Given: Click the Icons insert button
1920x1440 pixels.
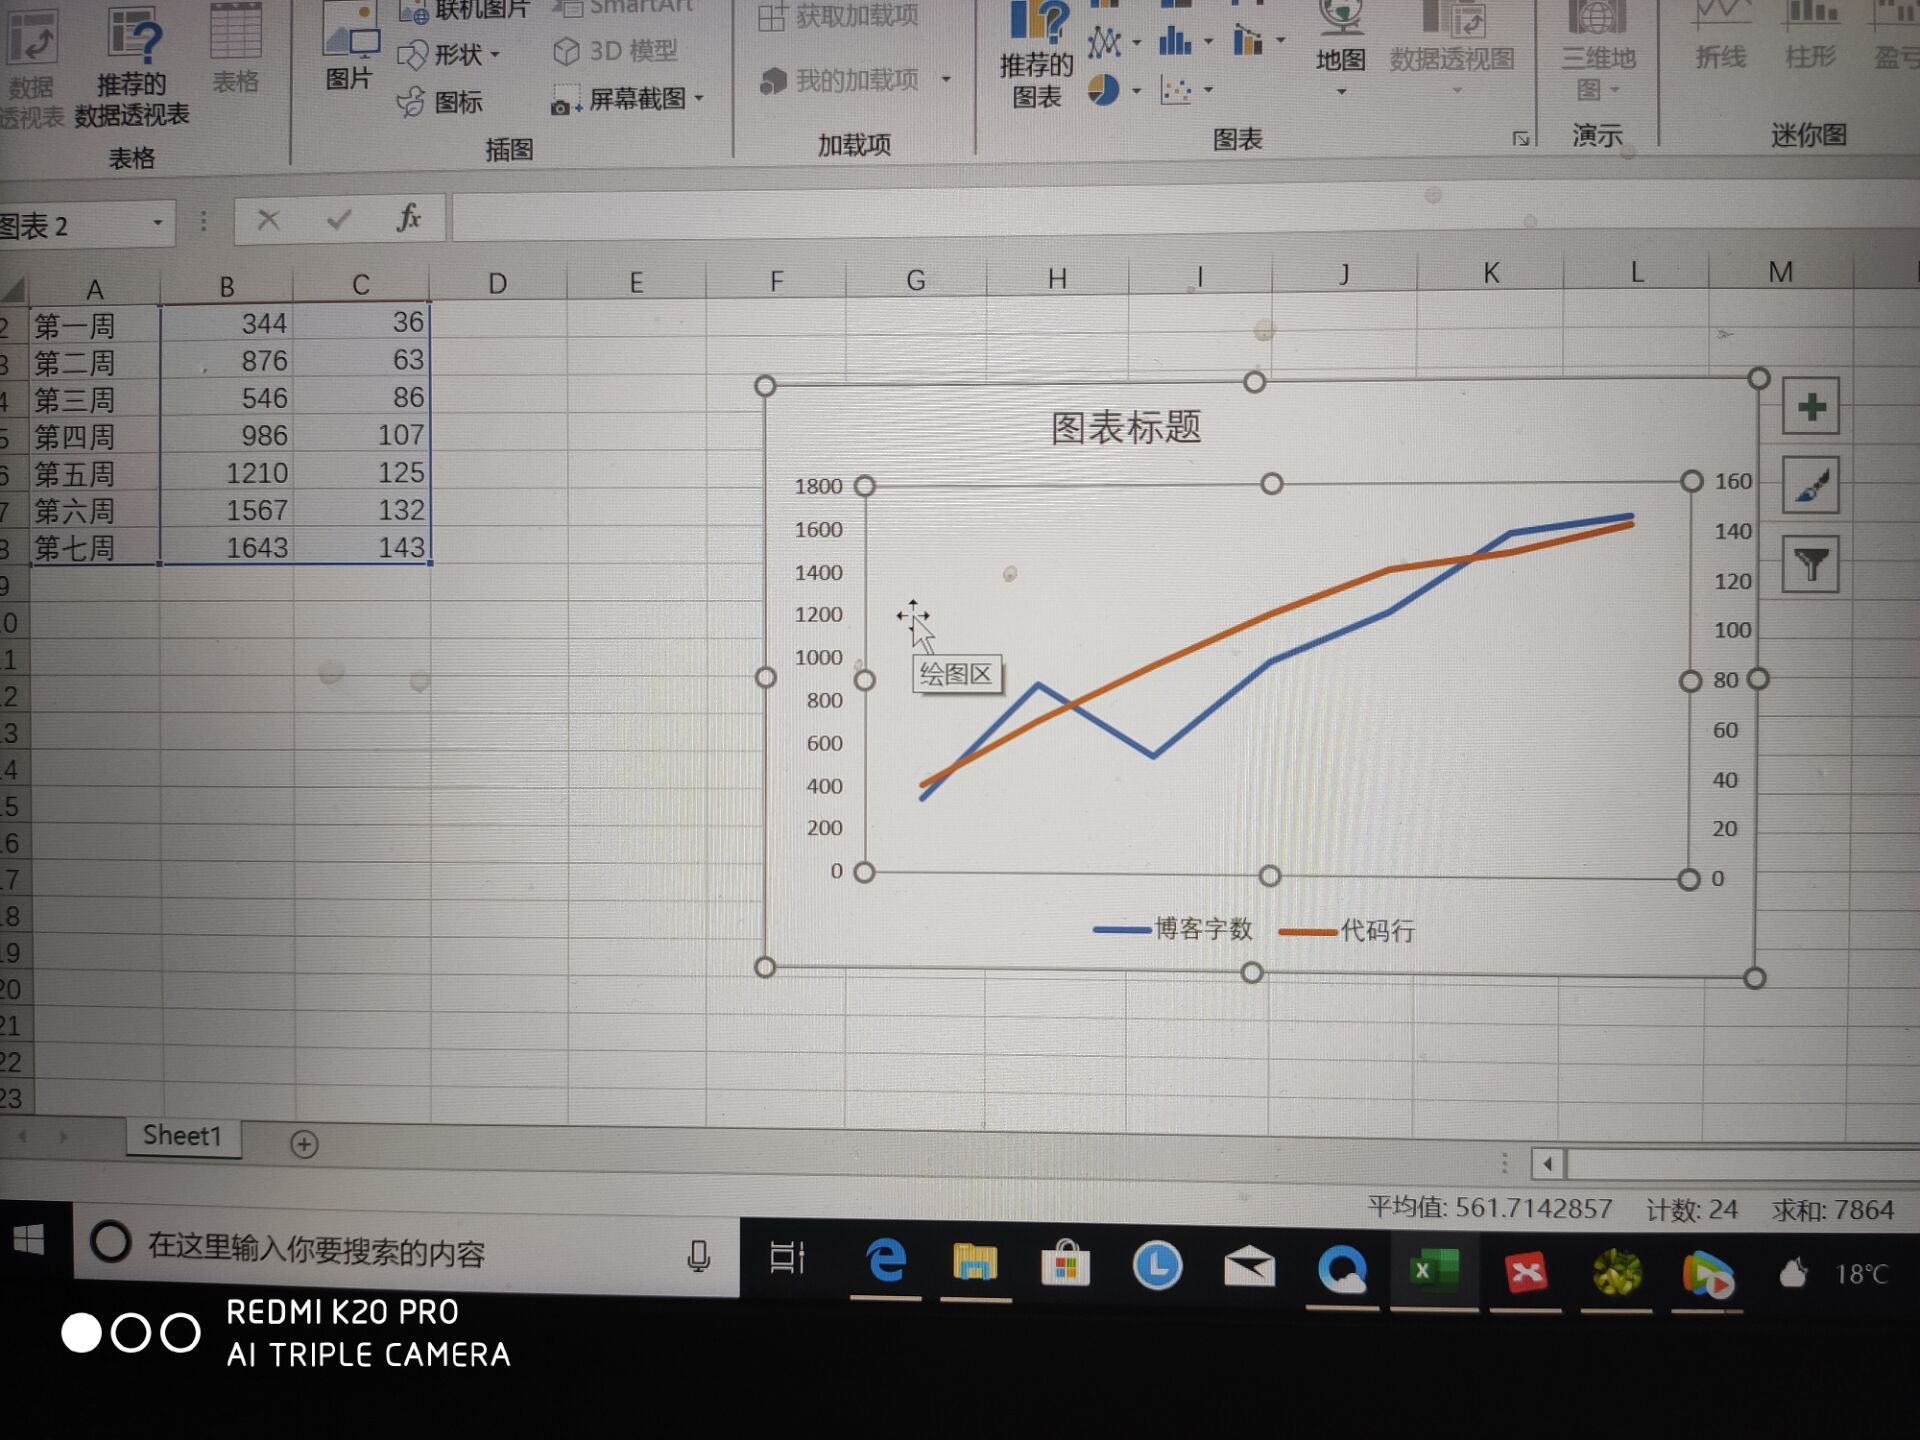Looking at the screenshot, I should click(440, 102).
